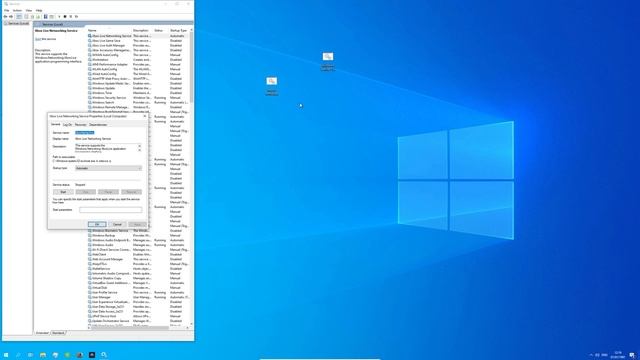Click the services list horizontal scrollbar
The width and height of the screenshot is (640, 360).
[x=129, y=328]
